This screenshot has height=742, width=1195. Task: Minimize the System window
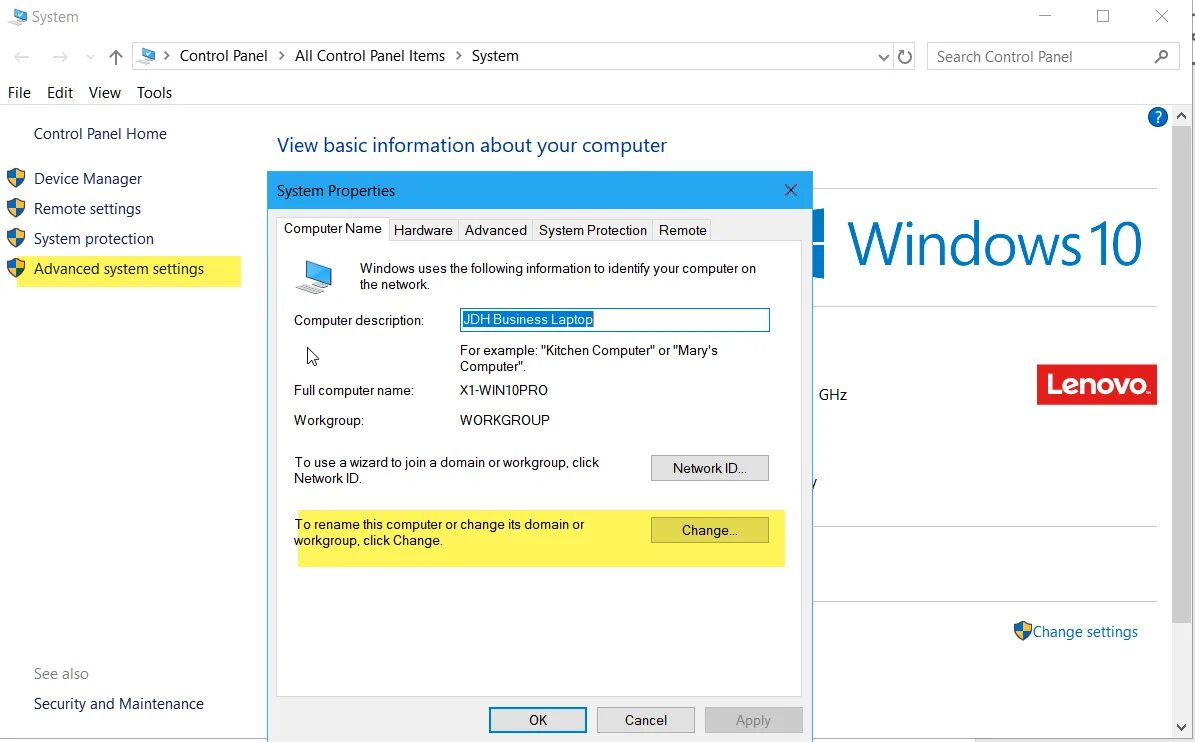pos(1045,16)
